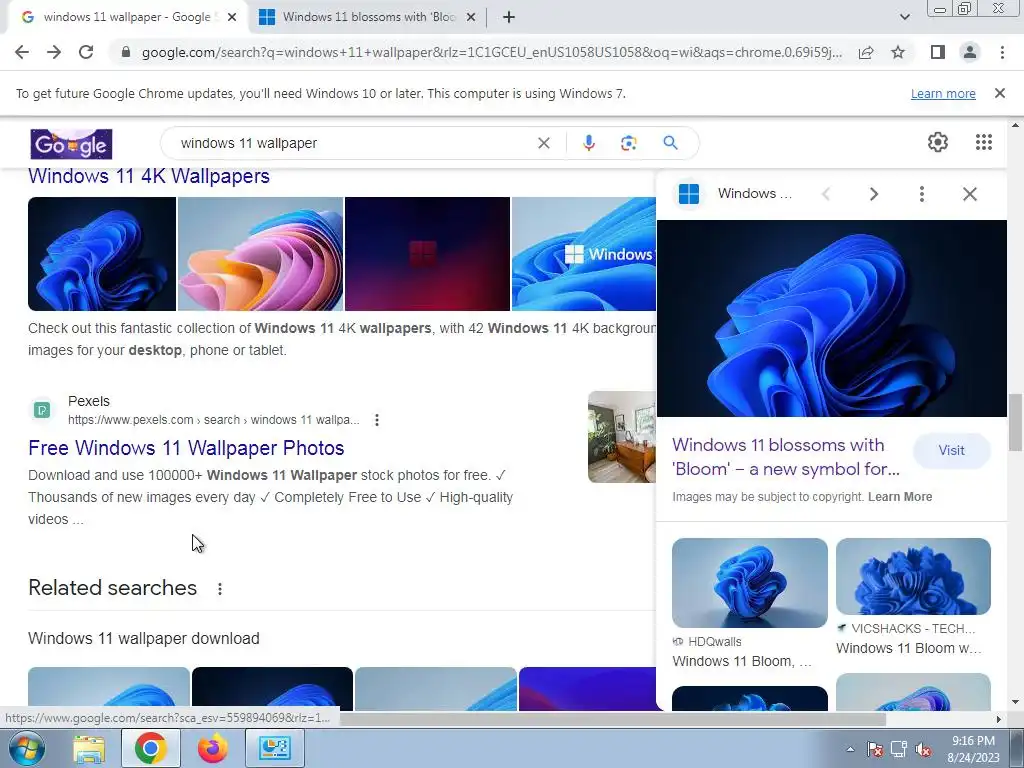Start voice search with microphone icon
The image size is (1024, 768).
588,143
